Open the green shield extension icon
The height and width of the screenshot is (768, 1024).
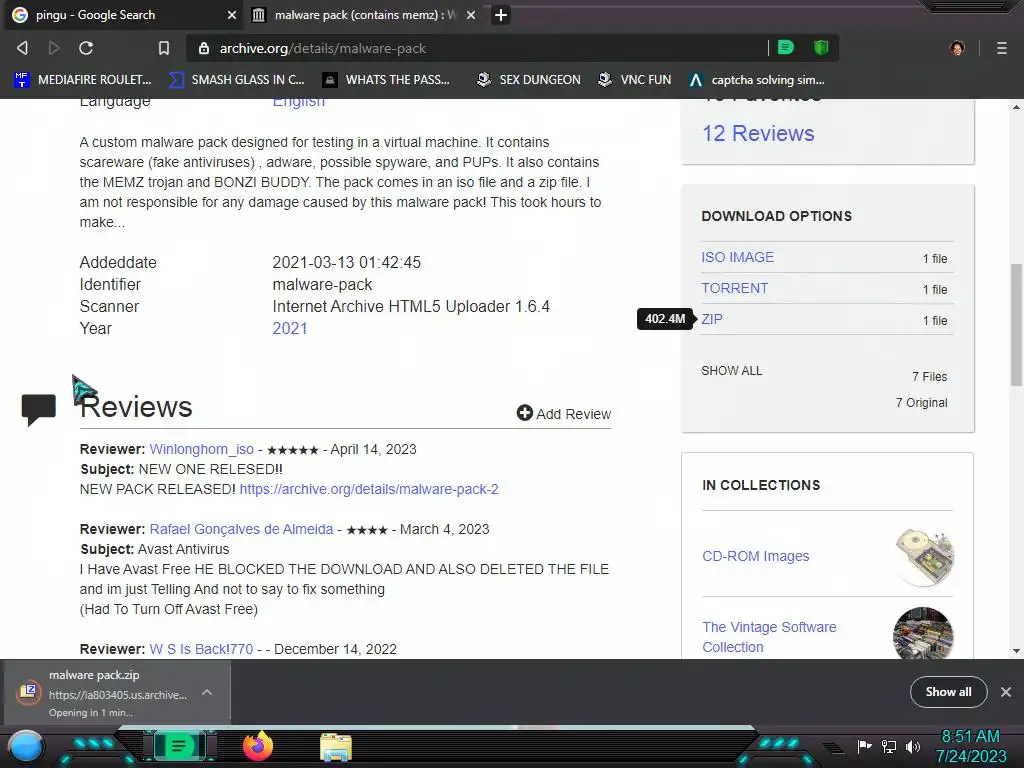[821, 47]
